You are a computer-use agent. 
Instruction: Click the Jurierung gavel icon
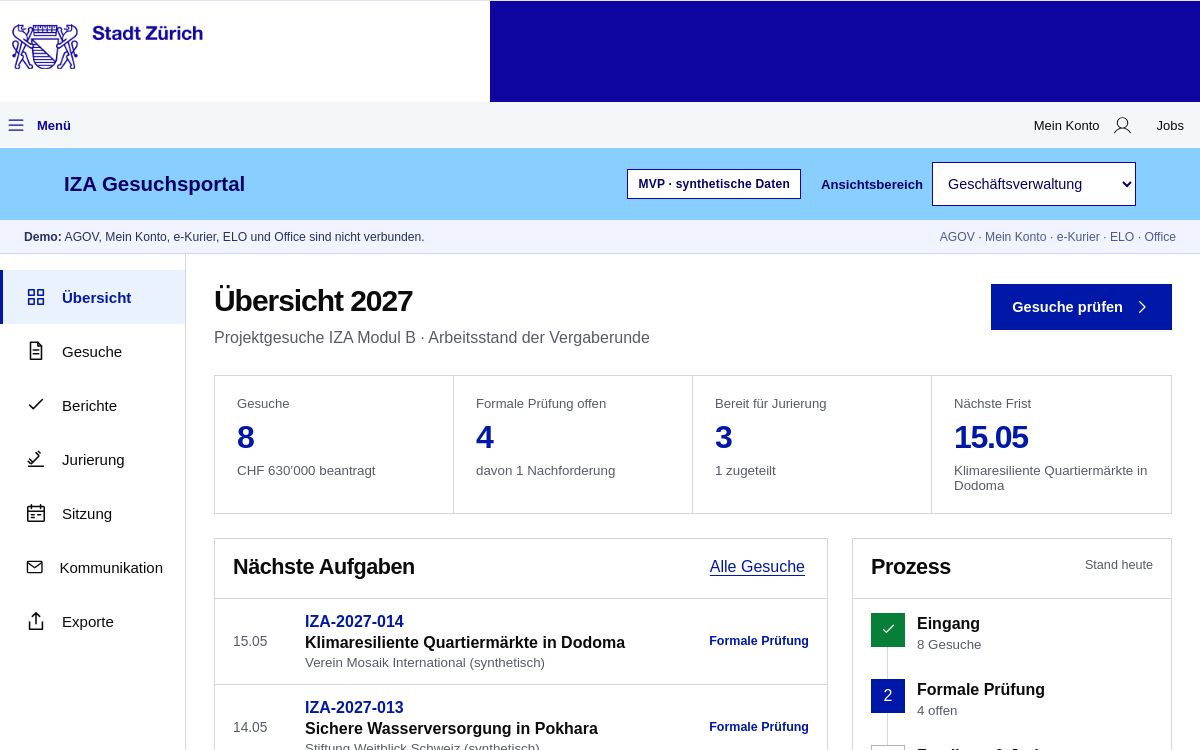click(x=36, y=459)
